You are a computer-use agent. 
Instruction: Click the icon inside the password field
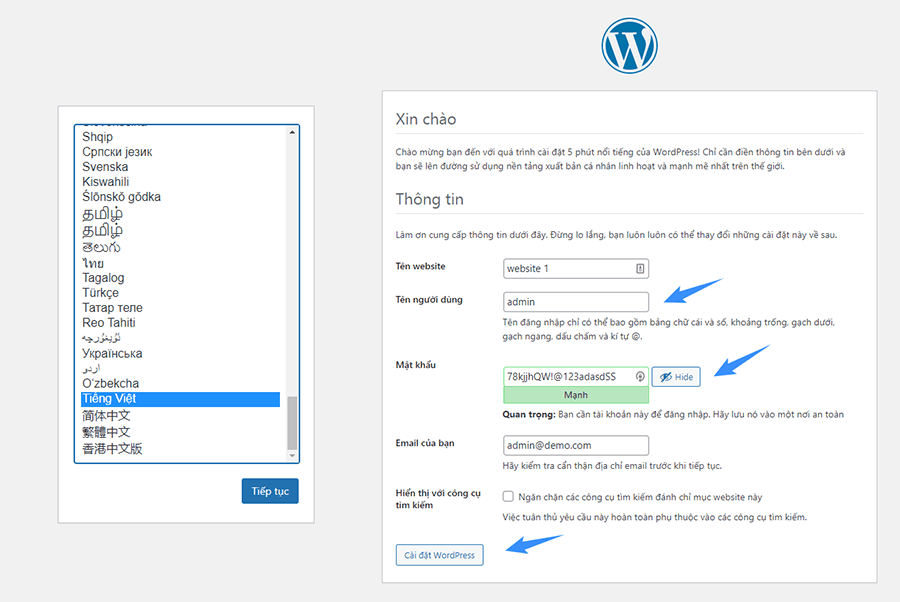639,377
